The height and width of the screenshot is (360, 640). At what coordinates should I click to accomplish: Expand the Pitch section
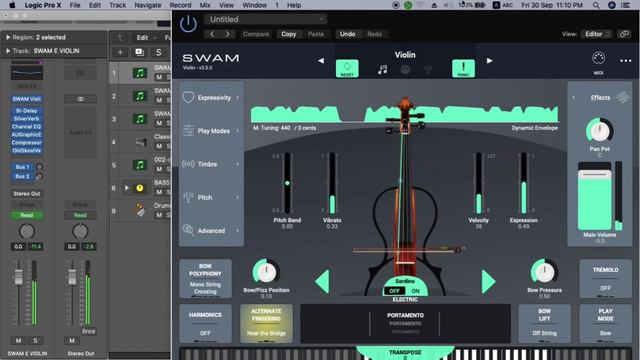211,197
